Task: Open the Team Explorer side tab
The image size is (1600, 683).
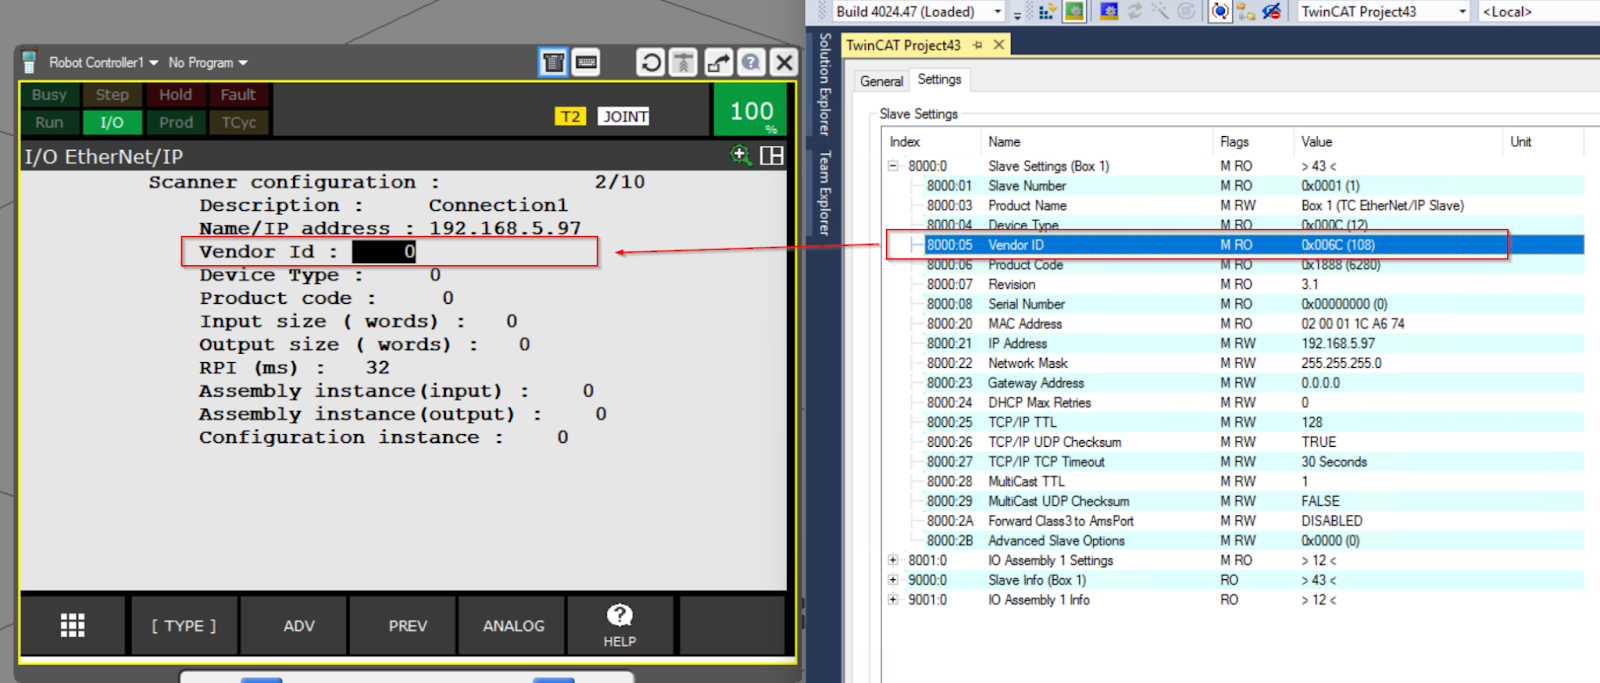Action: click(824, 193)
